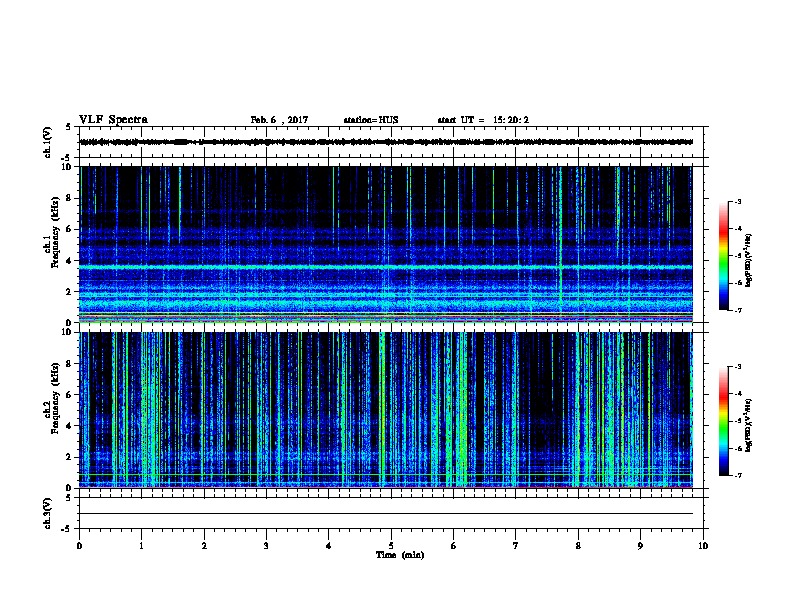Click the "VLF Spectra" plot title
Image resolution: width=792 pixels, height=612 pixels.
(x=113, y=120)
